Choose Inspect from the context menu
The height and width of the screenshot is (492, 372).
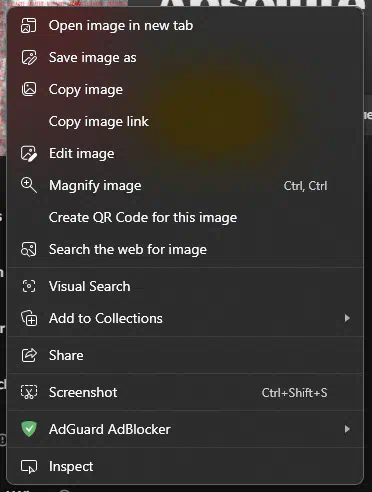[185, 467]
